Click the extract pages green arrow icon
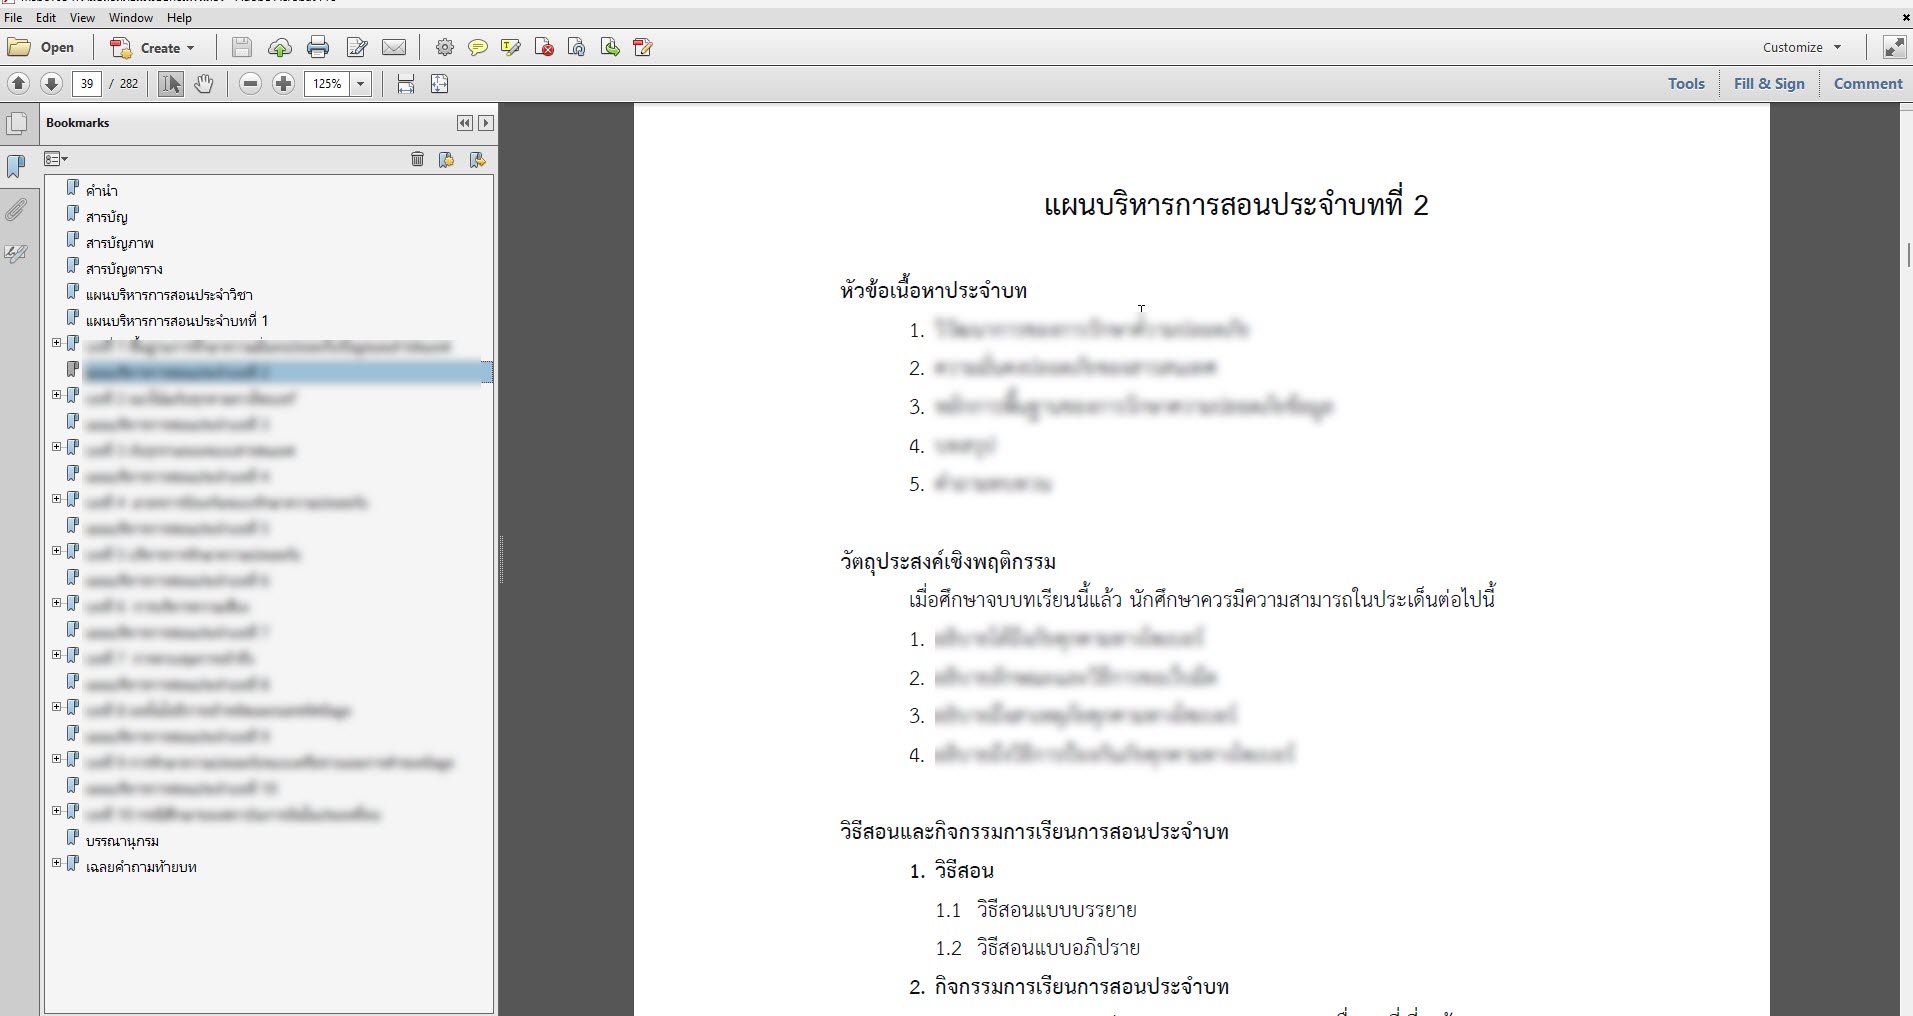This screenshot has height=1016, width=1913. (610, 47)
